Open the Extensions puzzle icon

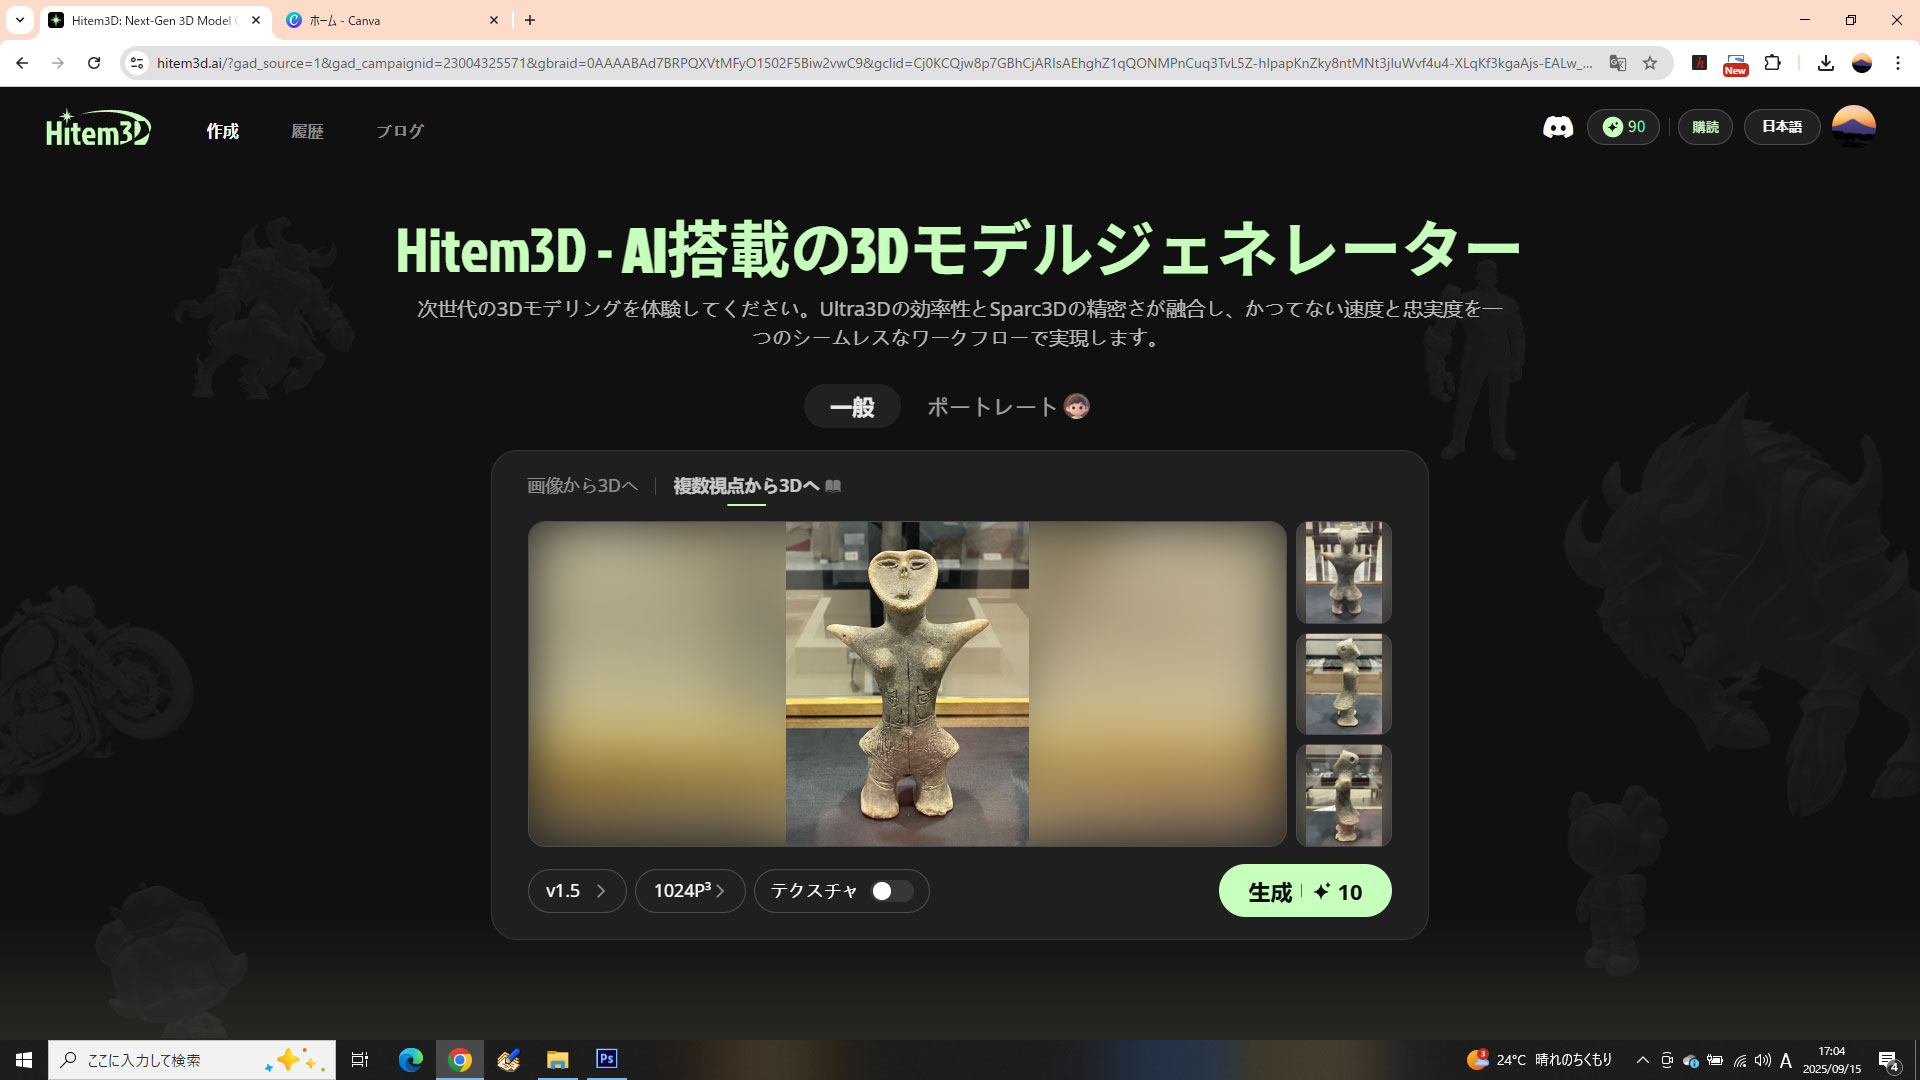coord(1772,63)
